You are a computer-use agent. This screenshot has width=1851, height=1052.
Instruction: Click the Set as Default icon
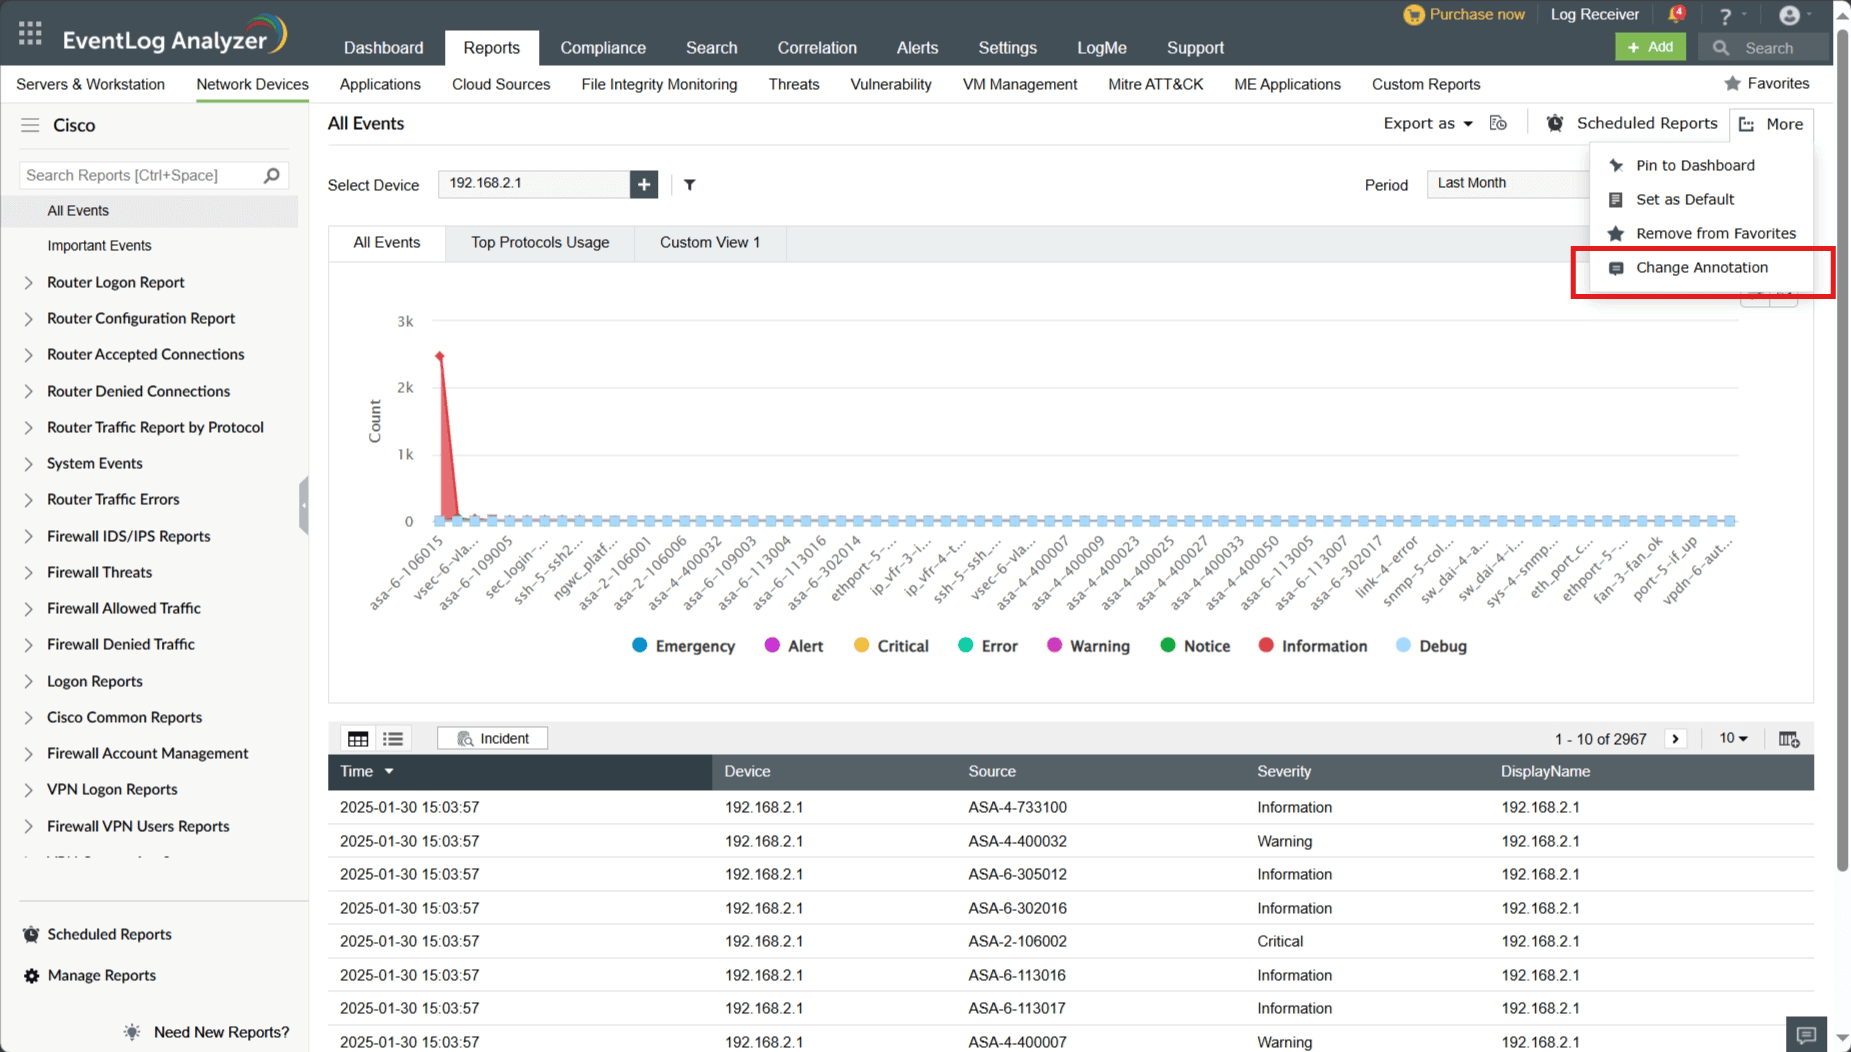pyautogui.click(x=1616, y=199)
